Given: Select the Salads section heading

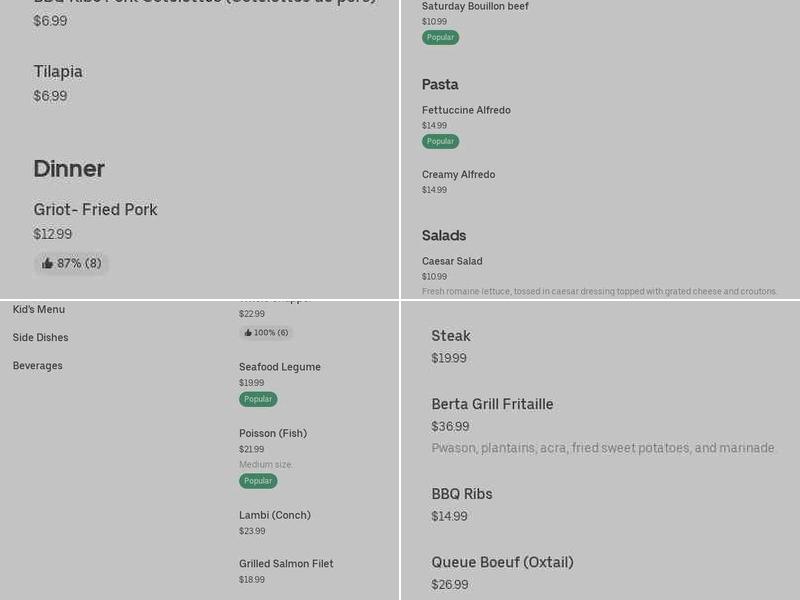Looking at the screenshot, I should pyautogui.click(x=443, y=235).
